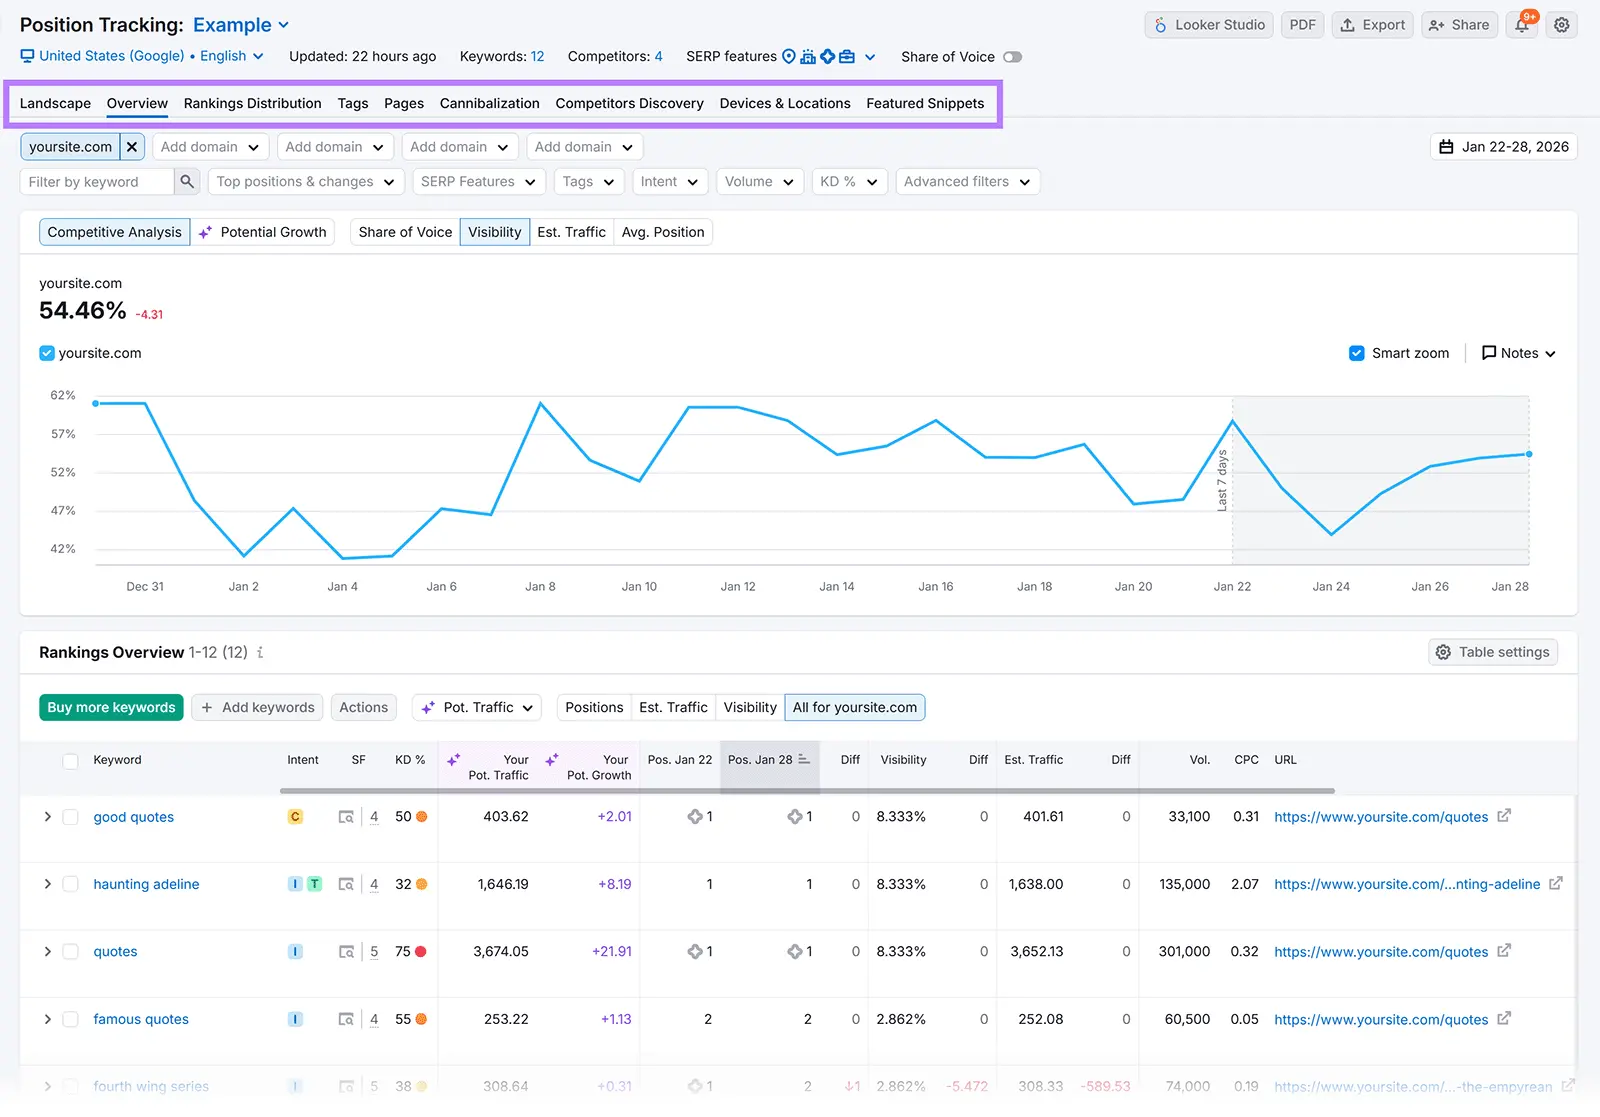Click the sparkle icon in Your Pot. Traffic header

(453, 760)
